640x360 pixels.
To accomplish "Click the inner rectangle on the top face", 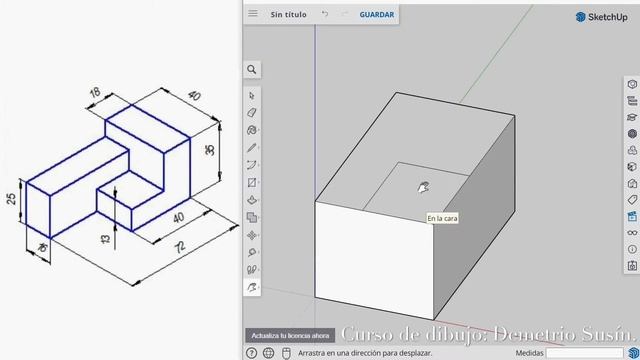I will pyautogui.click(x=416, y=192).
